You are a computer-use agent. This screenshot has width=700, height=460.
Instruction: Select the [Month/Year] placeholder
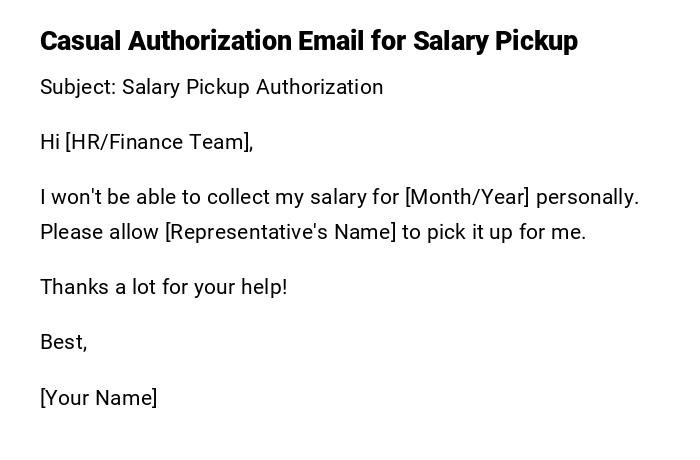click(467, 197)
